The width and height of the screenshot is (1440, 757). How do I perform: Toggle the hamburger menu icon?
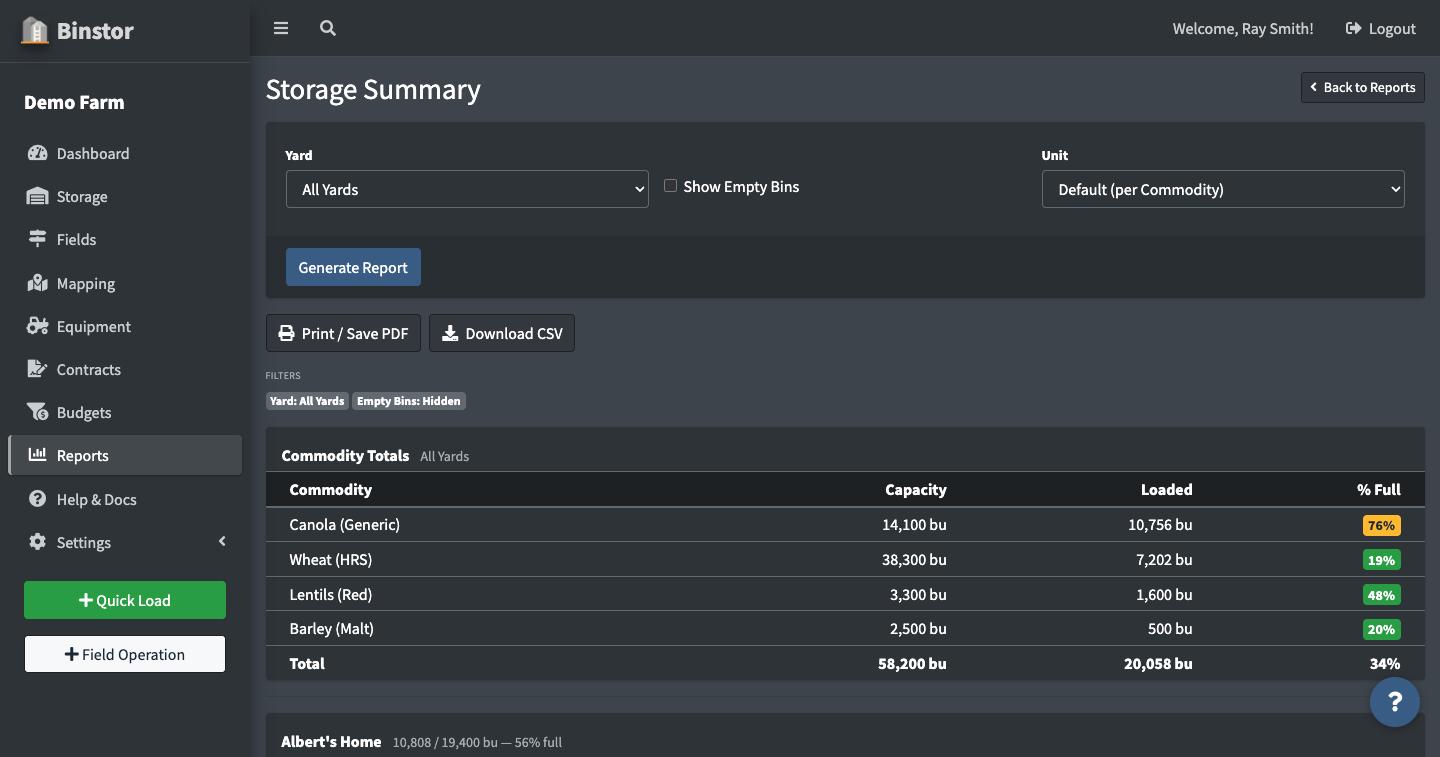281,28
